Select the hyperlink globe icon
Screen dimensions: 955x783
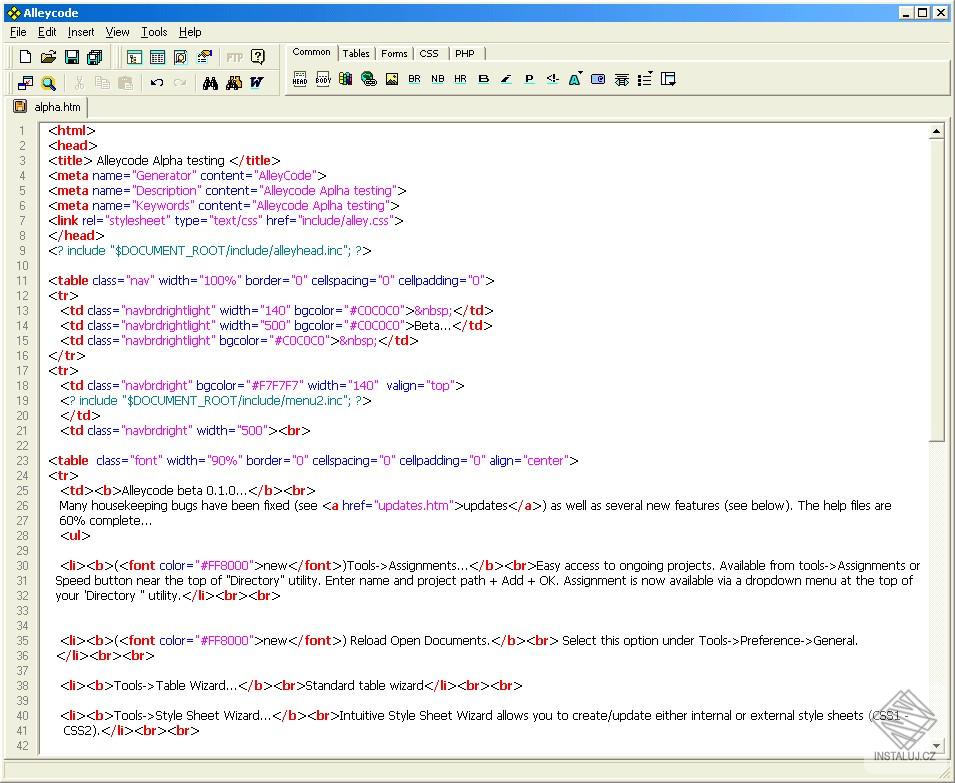tap(367, 78)
